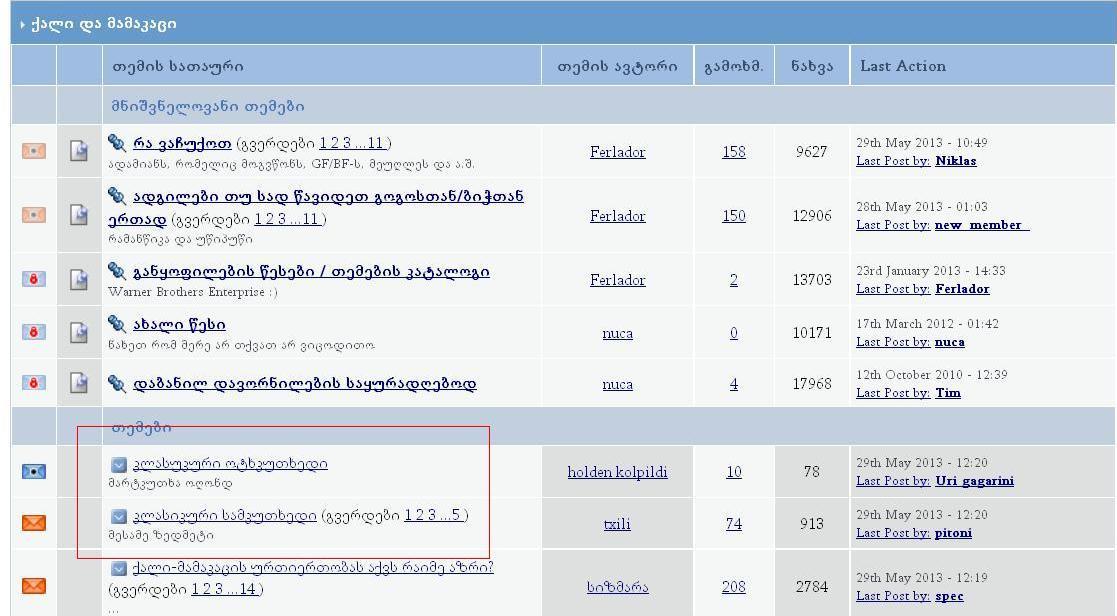
Task: Click the view count 9627
Action: click(x=812, y=152)
